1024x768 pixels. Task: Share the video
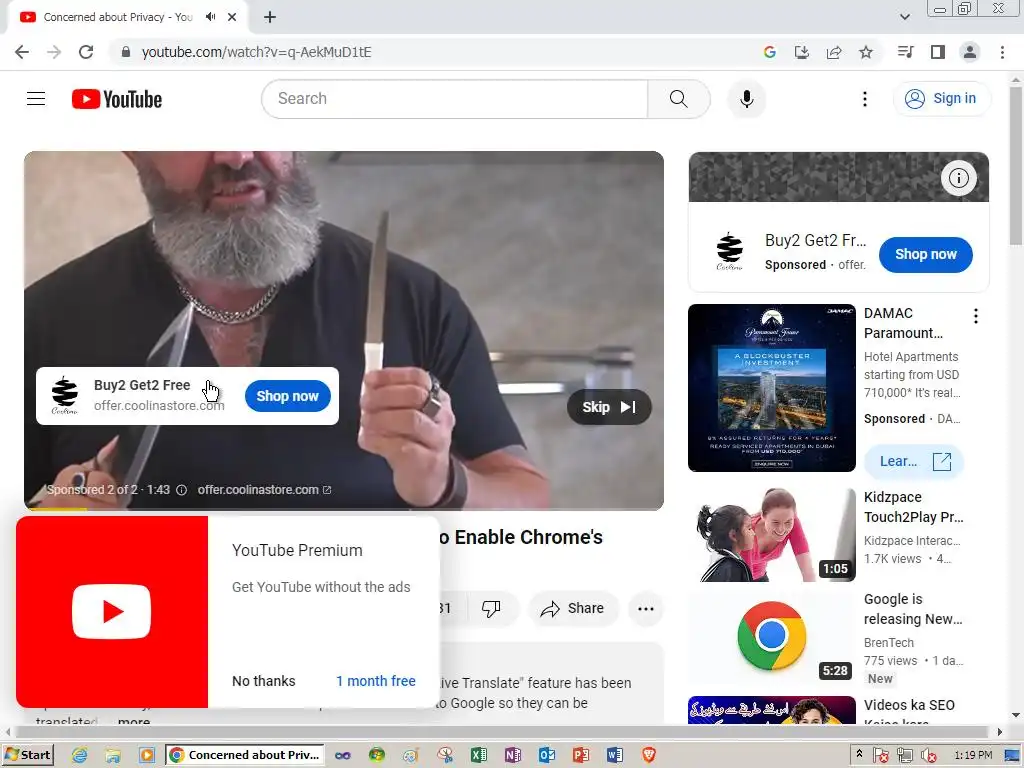572,609
